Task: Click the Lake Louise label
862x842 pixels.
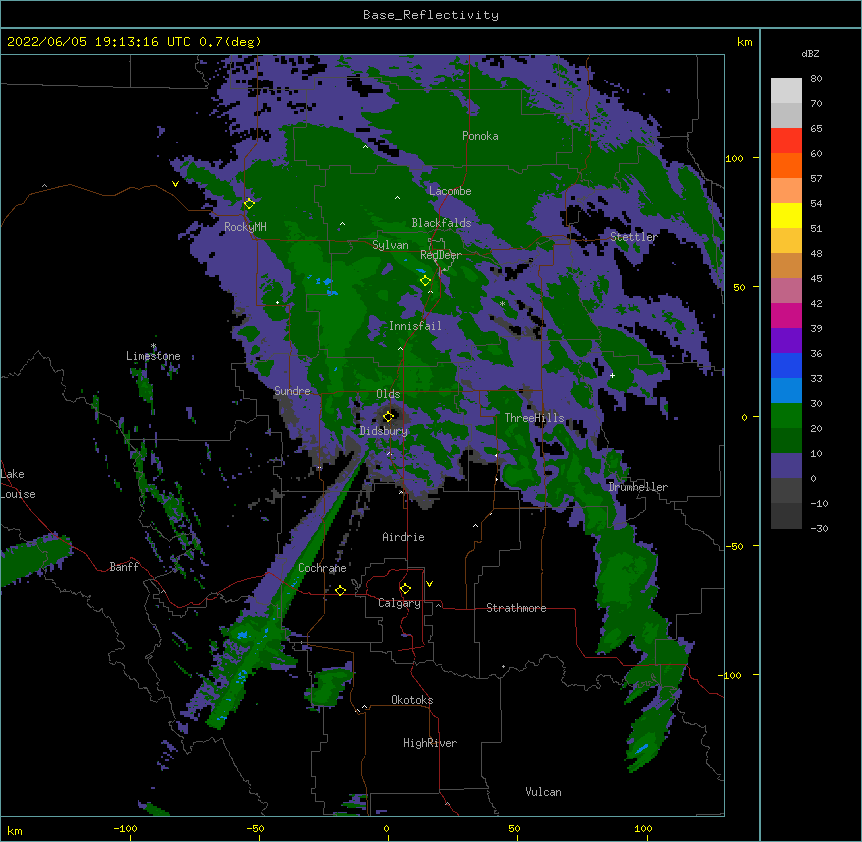Action: tap(18, 484)
